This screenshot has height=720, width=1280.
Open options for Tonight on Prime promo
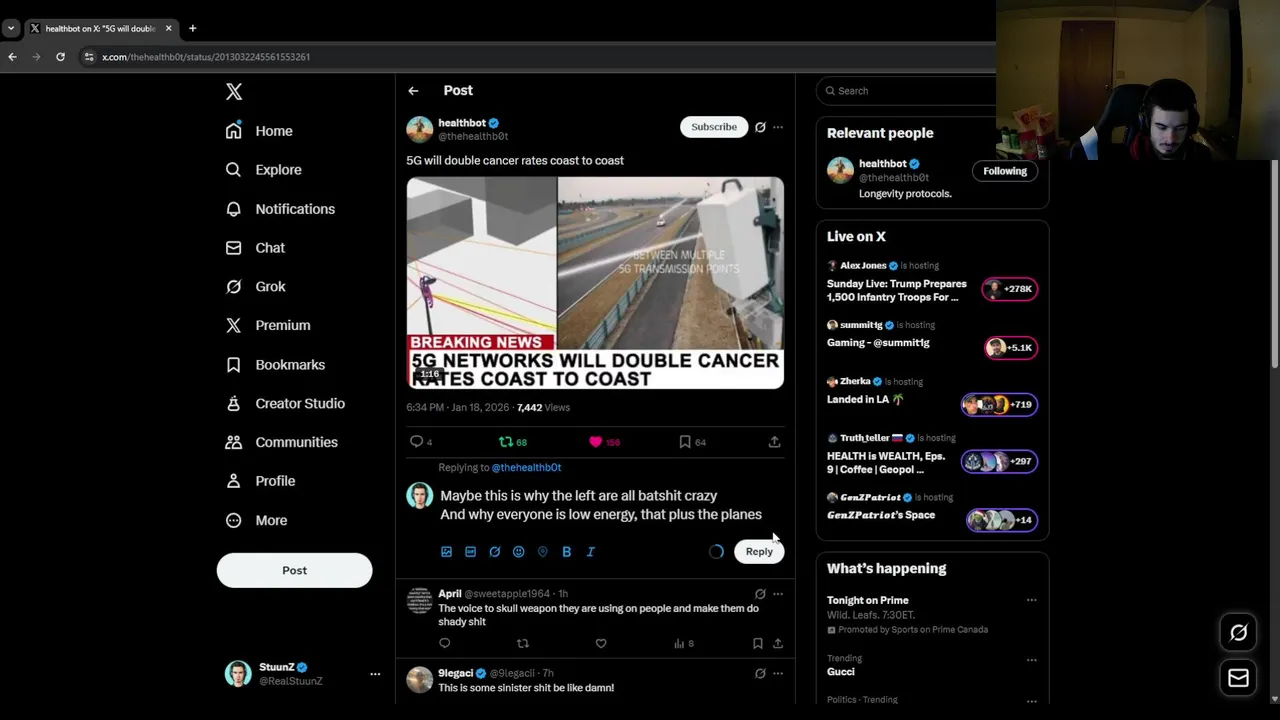[1031, 601]
